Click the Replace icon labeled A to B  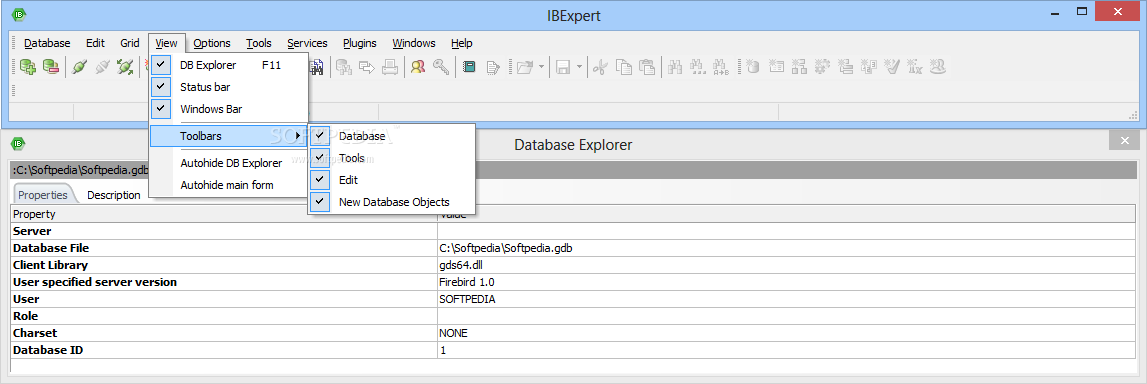[721, 67]
